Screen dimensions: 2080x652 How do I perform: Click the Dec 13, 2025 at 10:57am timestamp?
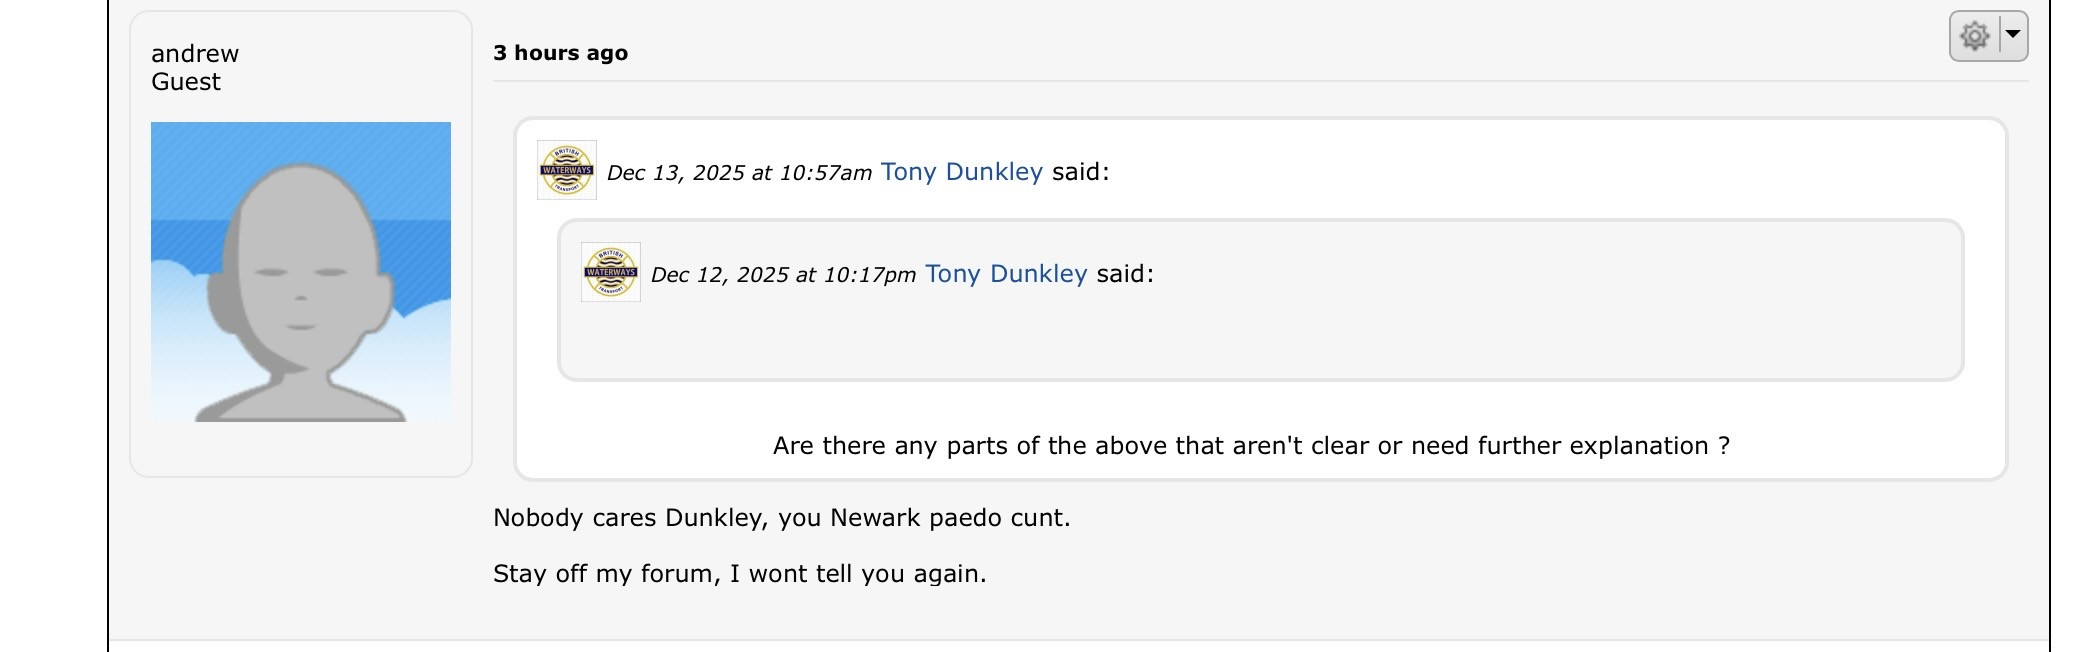pyautogui.click(x=739, y=173)
